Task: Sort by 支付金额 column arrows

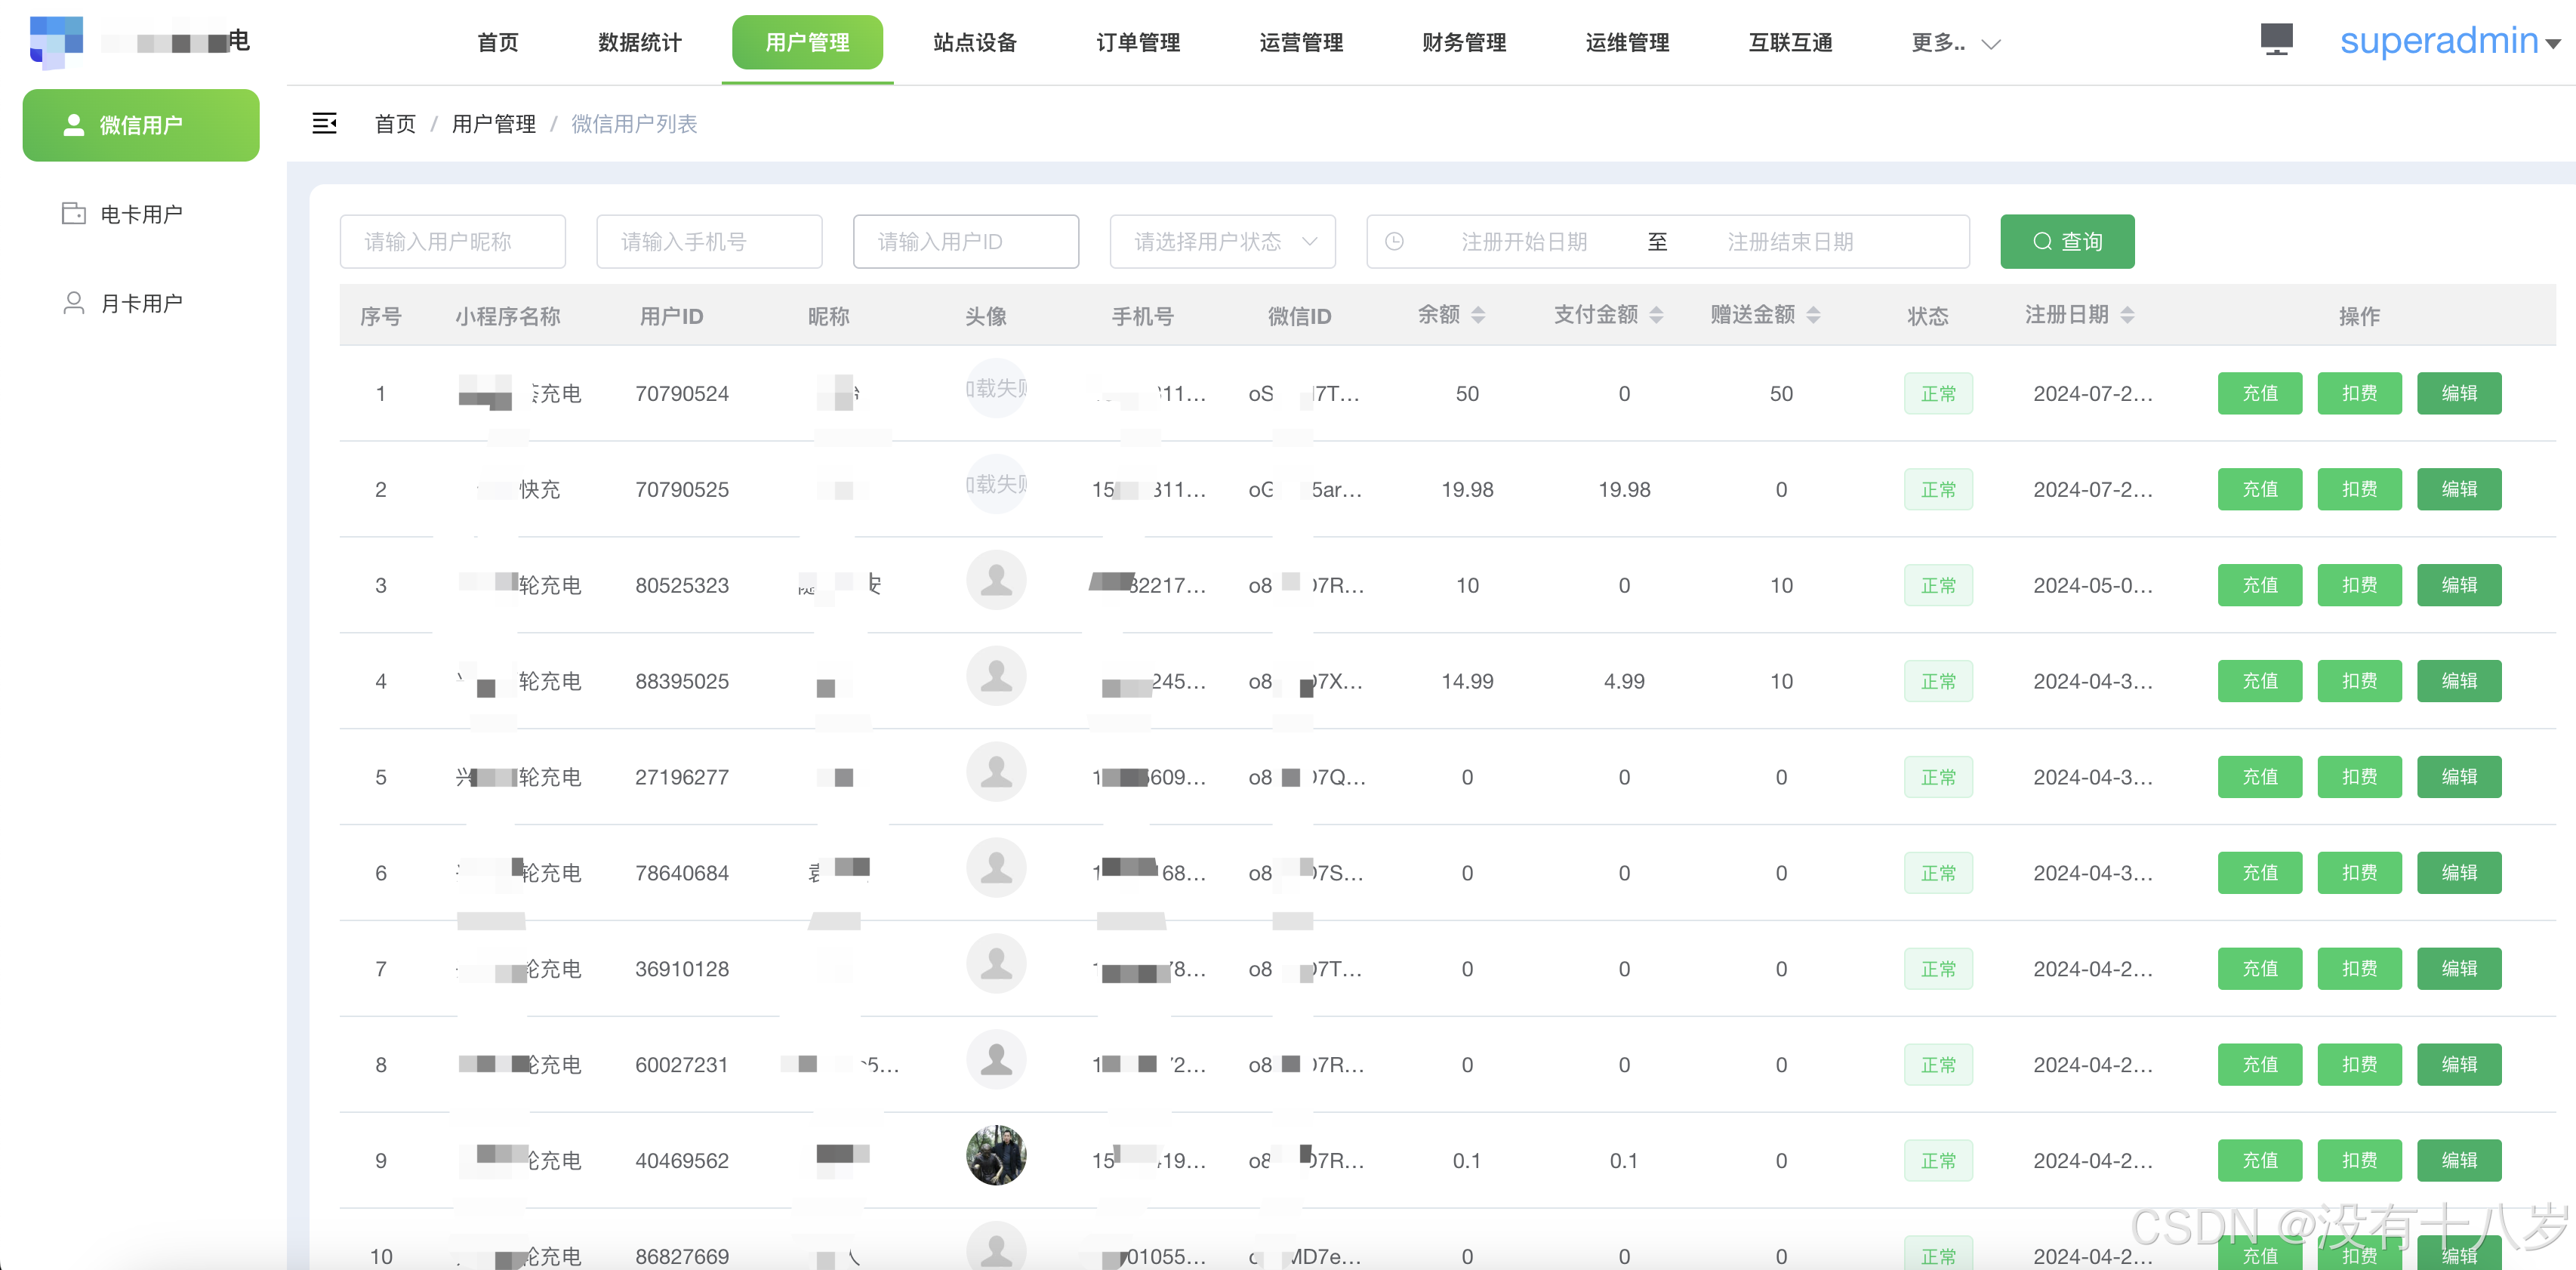Action: tap(1656, 315)
